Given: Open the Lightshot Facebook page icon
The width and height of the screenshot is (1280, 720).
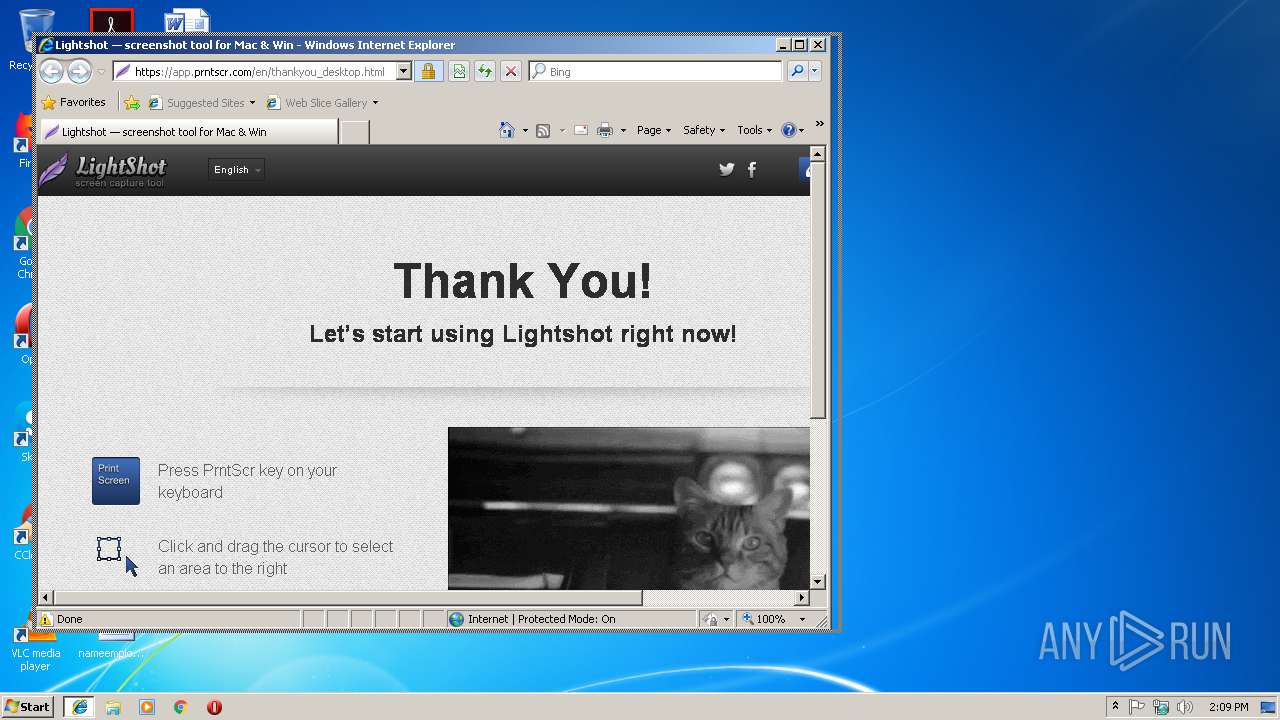Looking at the screenshot, I should coord(752,169).
